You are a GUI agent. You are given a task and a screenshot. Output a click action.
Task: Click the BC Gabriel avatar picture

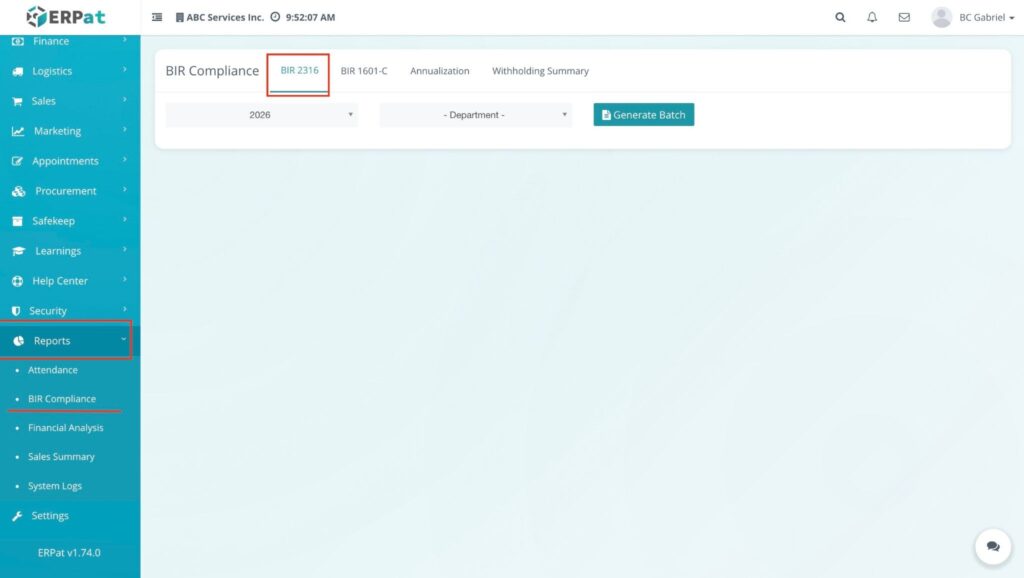coord(941,17)
